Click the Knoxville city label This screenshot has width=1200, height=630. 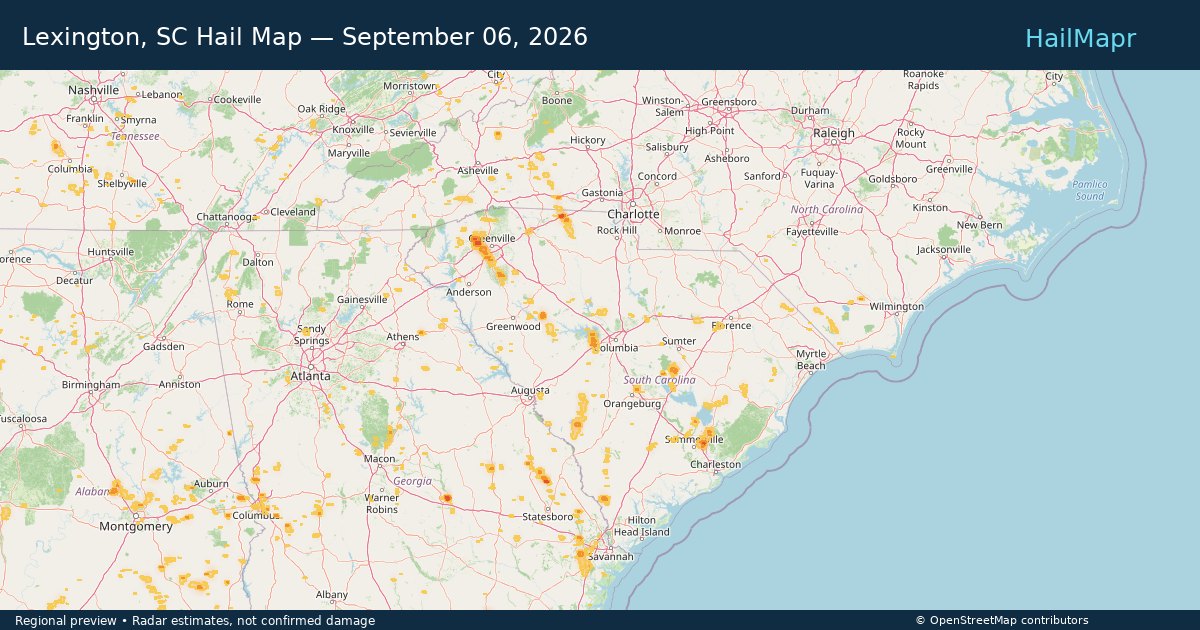353,130
